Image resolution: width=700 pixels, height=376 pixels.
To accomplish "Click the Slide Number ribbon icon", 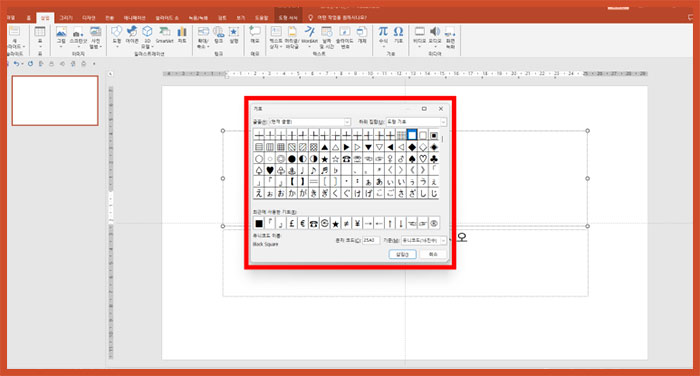I will coord(344,31).
